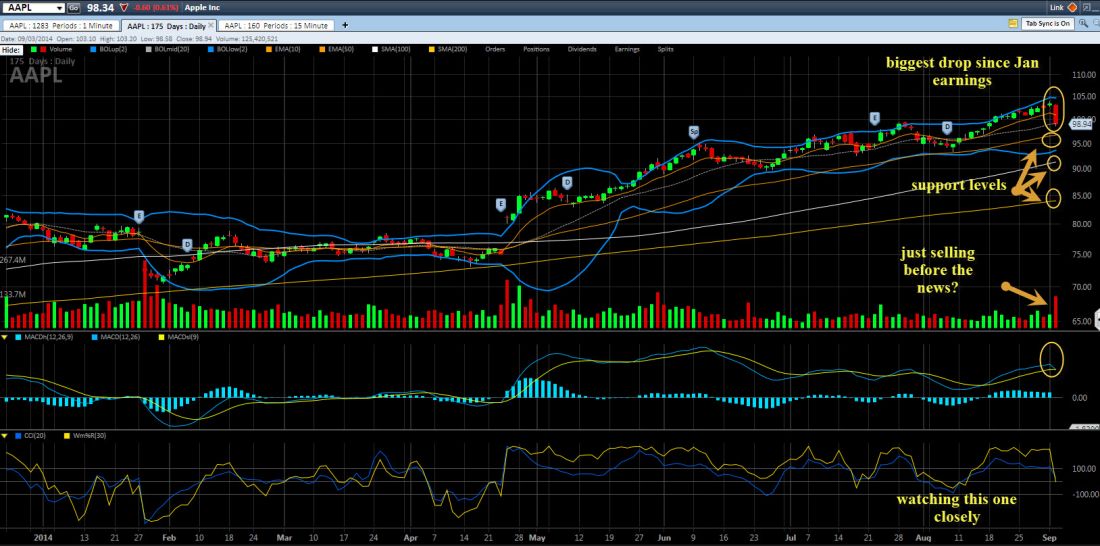Click the orange Link diamond icon
Screen dimensions: 1100x546
[1072, 8]
